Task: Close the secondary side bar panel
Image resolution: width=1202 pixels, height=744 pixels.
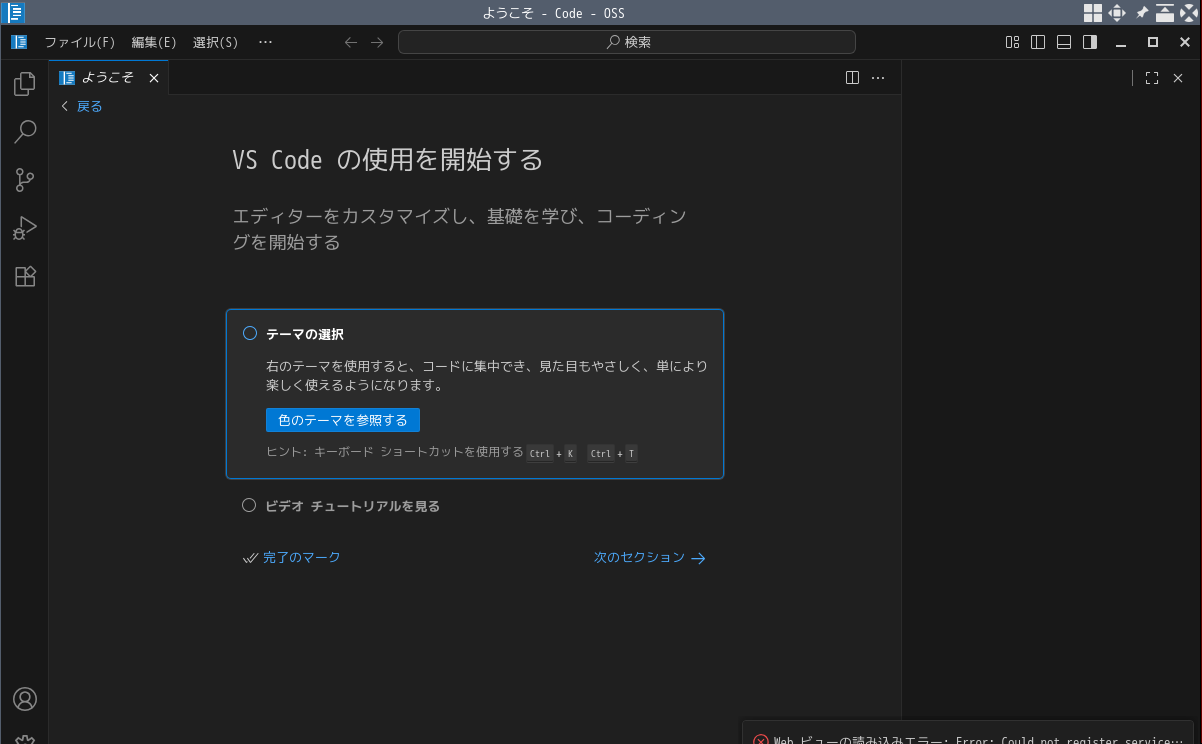Action: coord(1178,78)
